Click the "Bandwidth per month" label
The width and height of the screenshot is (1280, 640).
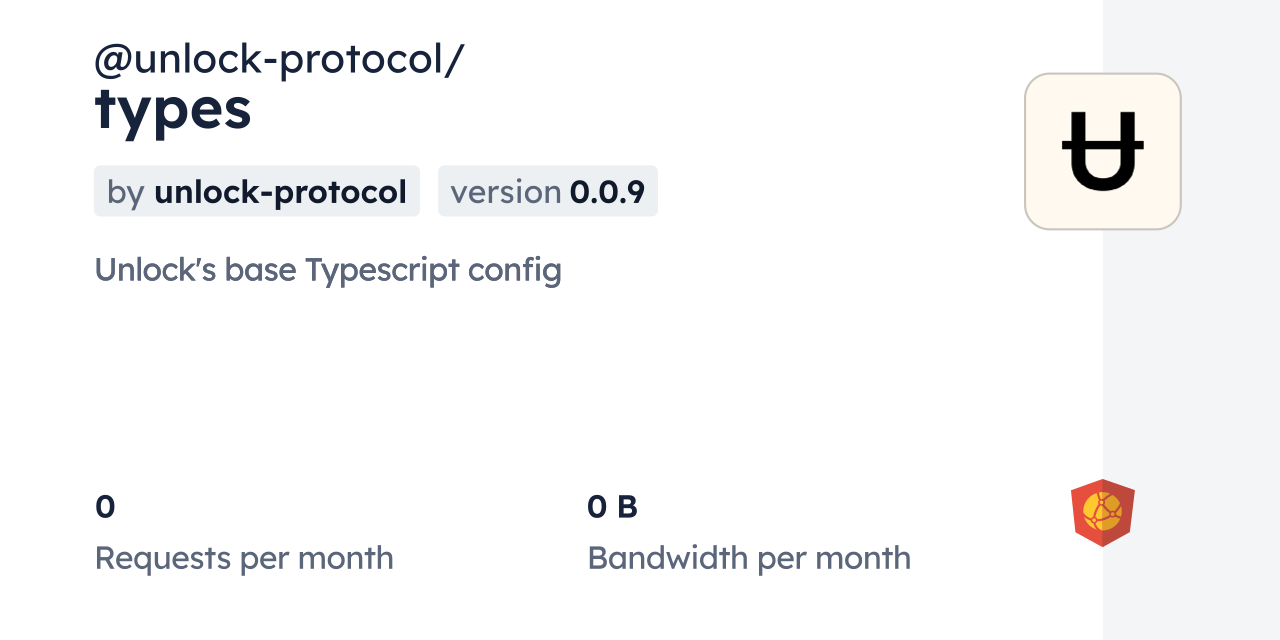tap(749, 558)
